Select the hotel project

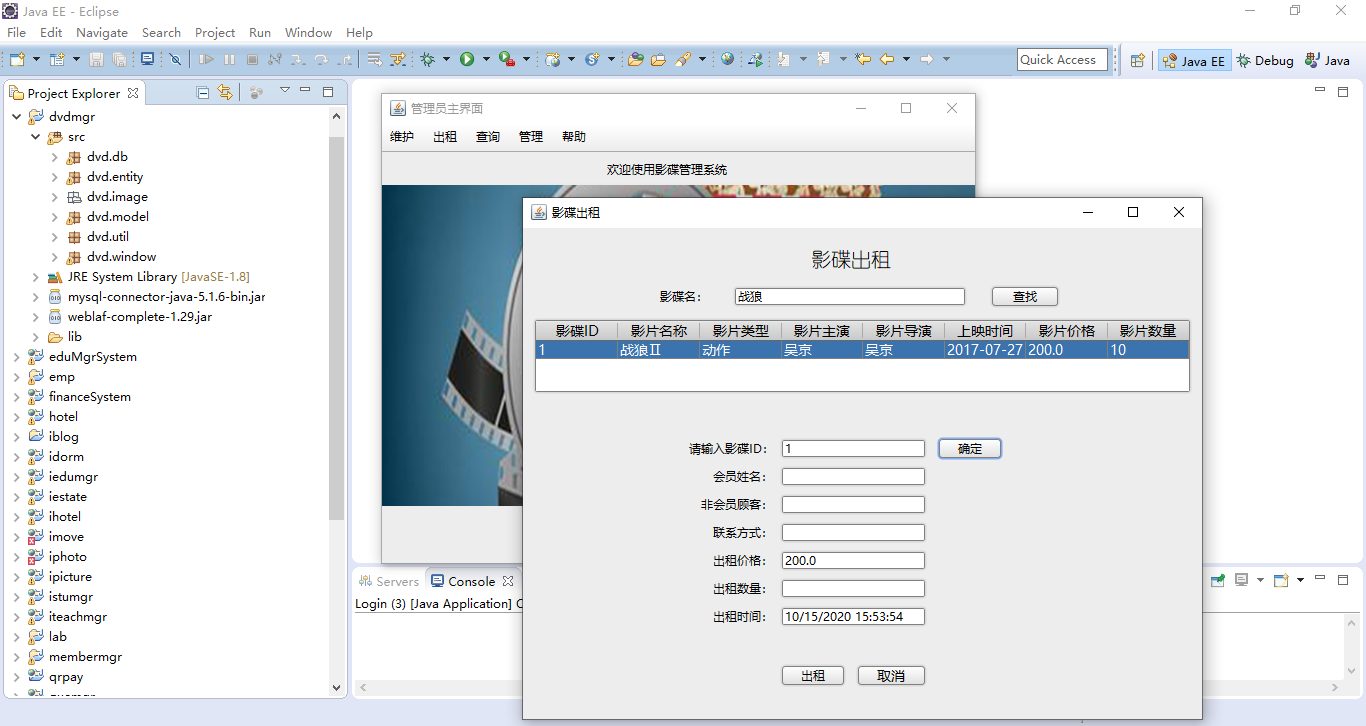point(63,417)
